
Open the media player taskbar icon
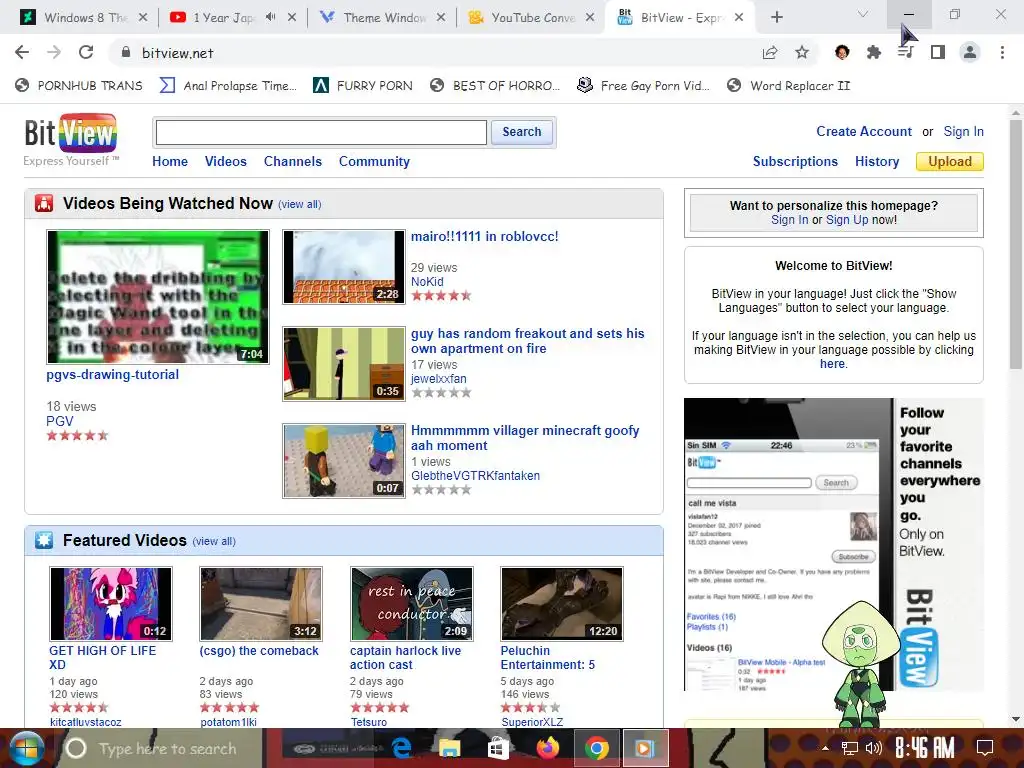tap(645, 748)
